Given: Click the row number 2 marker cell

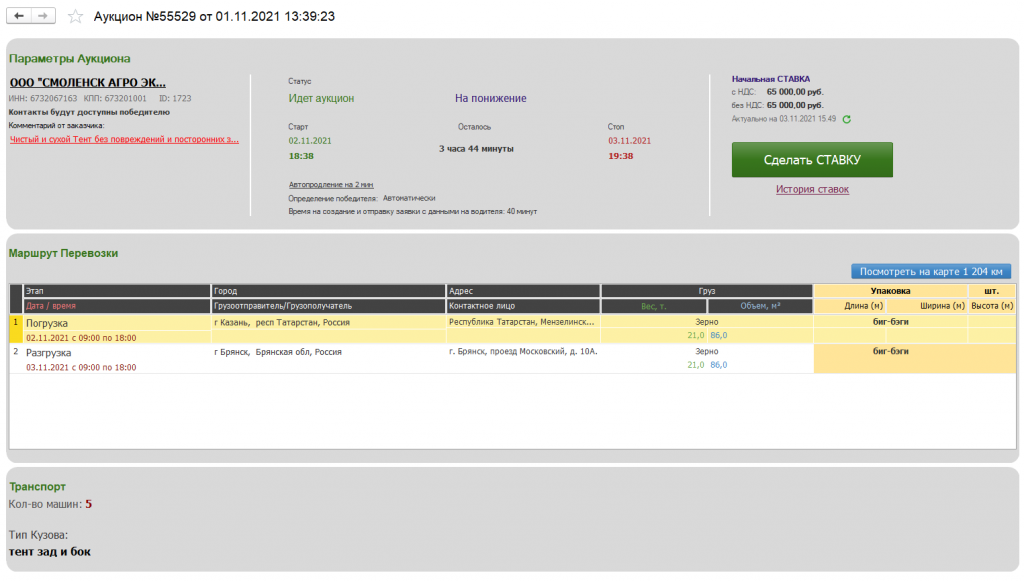Looking at the screenshot, I should (x=16, y=358).
